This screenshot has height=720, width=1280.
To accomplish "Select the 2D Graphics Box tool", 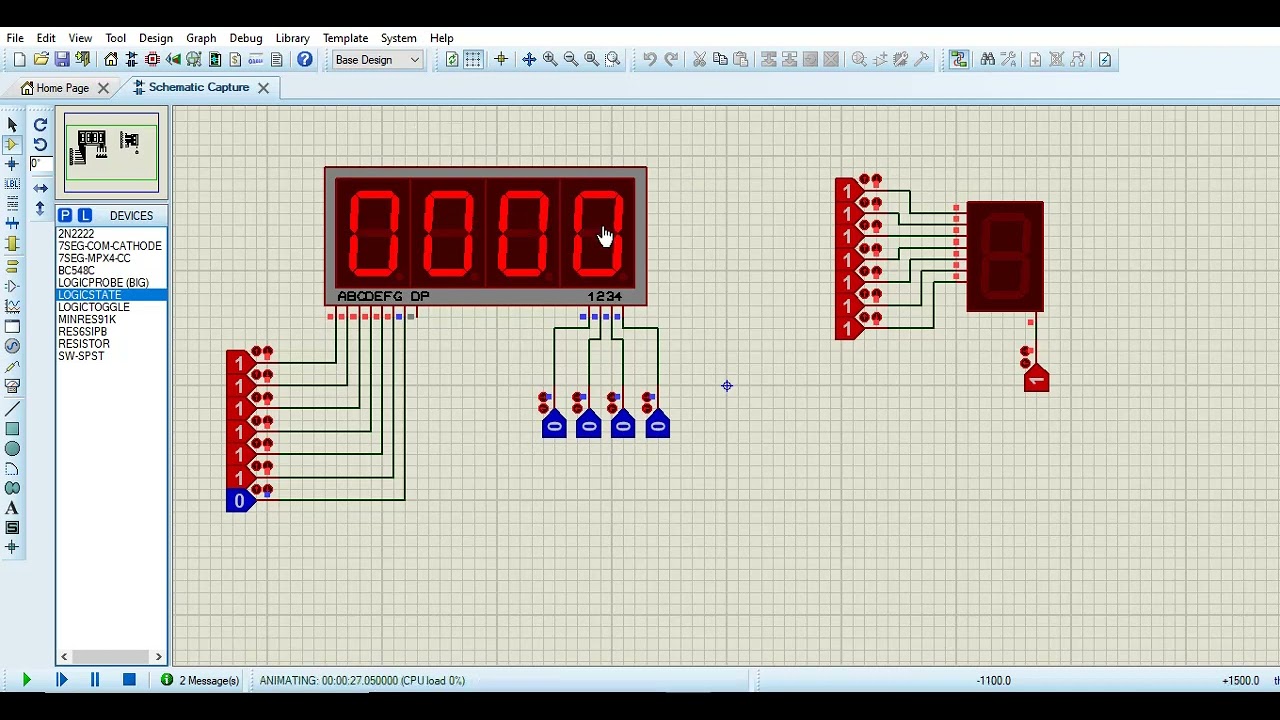I will click(12, 429).
